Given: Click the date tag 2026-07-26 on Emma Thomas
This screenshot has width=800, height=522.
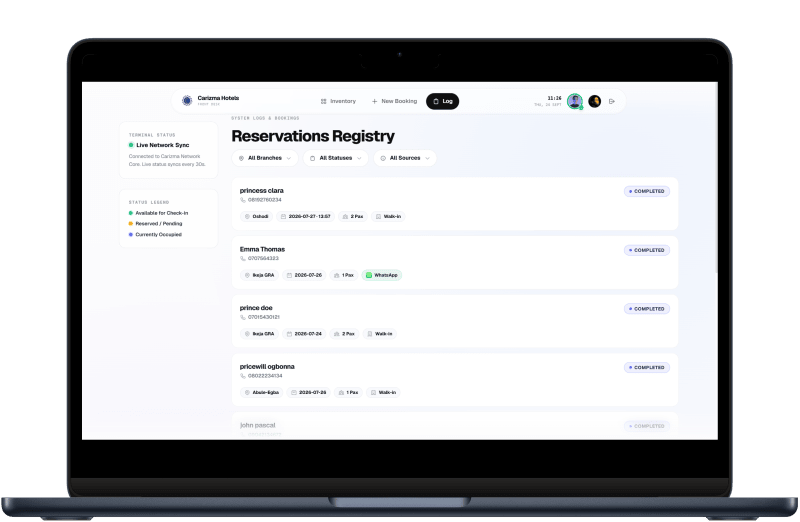Looking at the screenshot, I should [304, 275].
